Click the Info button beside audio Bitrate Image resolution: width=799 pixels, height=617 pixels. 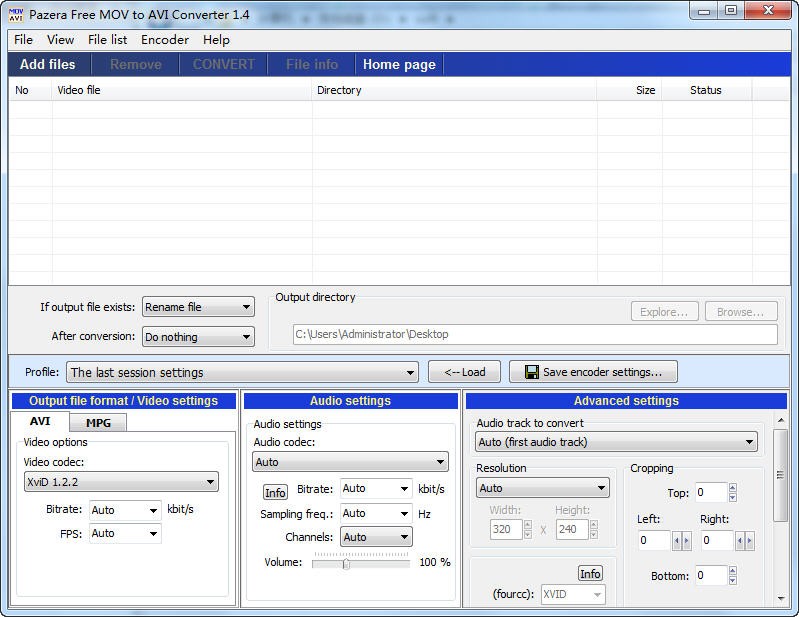(x=275, y=492)
